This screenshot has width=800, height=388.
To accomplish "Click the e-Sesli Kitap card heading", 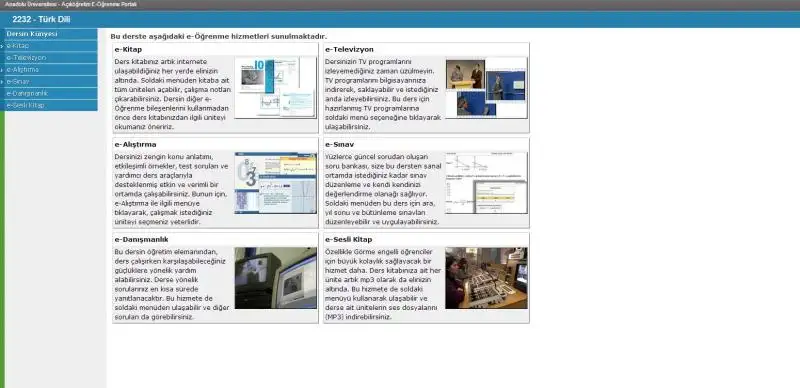I will click(x=348, y=239).
